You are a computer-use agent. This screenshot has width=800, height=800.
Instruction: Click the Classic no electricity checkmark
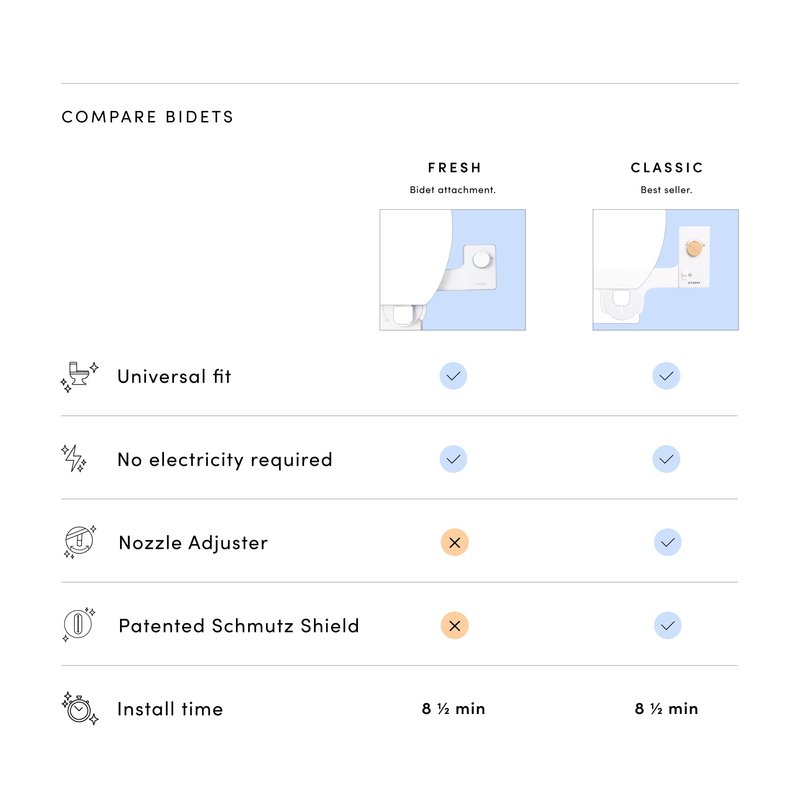(x=666, y=459)
